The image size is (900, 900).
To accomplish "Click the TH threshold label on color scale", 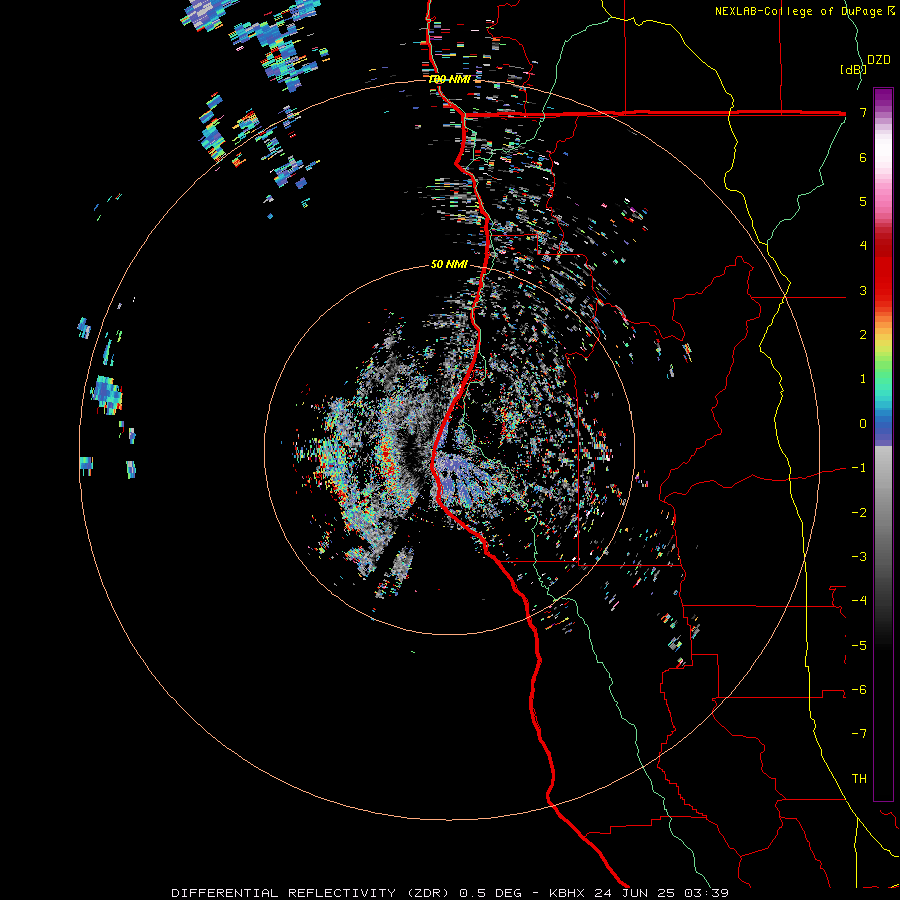I will [x=859, y=778].
